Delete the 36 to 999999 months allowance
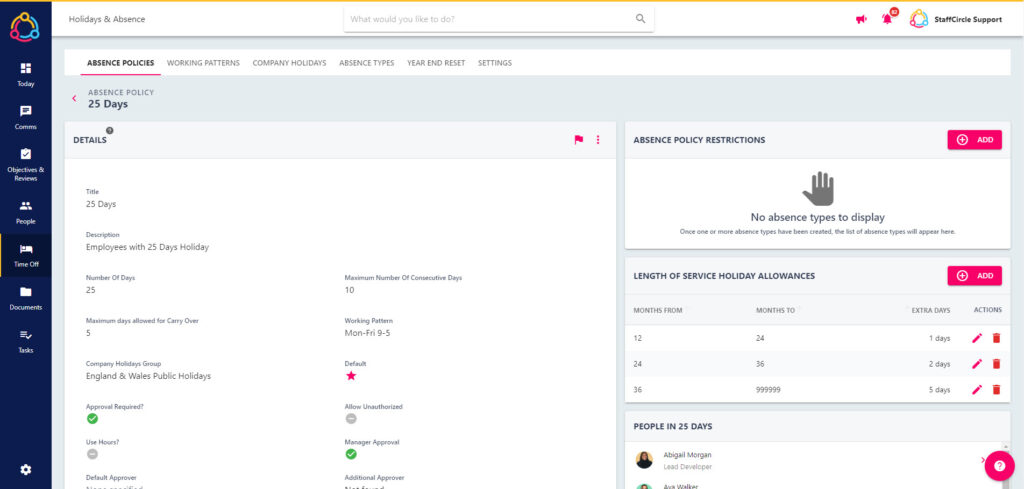This screenshot has height=489, width=1024. coord(996,389)
